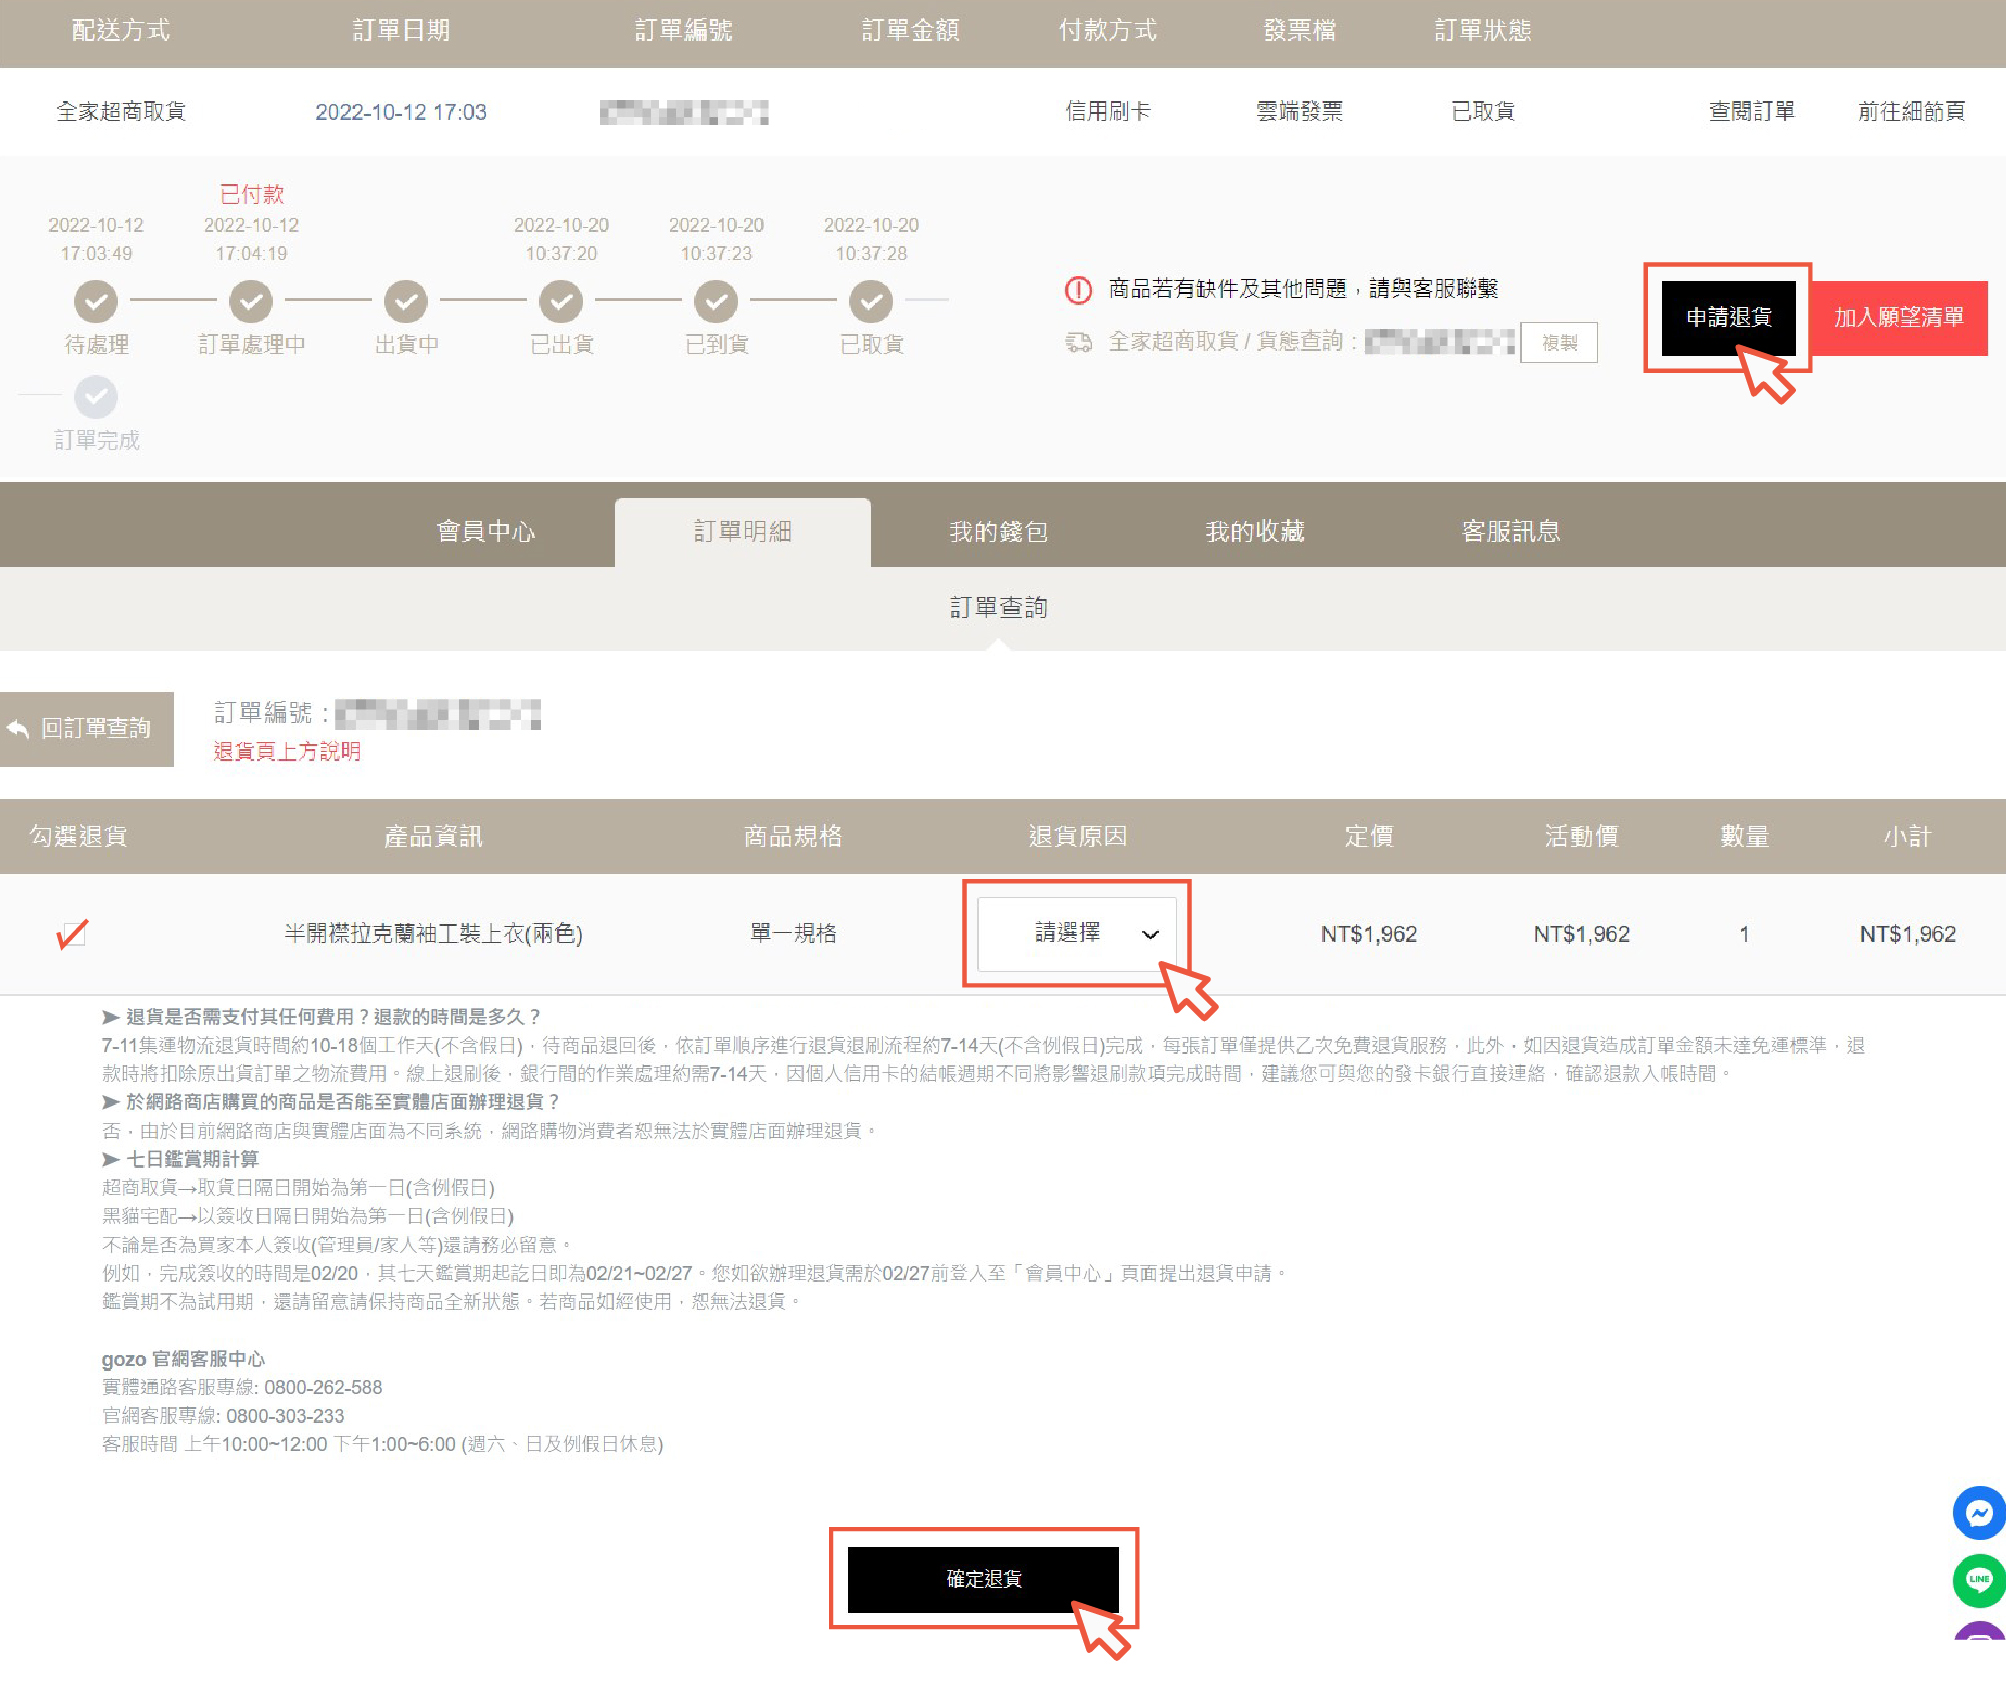Toggle the return checkbox for the product
Image resolution: width=2006 pixels, height=1687 pixels.
(x=72, y=934)
